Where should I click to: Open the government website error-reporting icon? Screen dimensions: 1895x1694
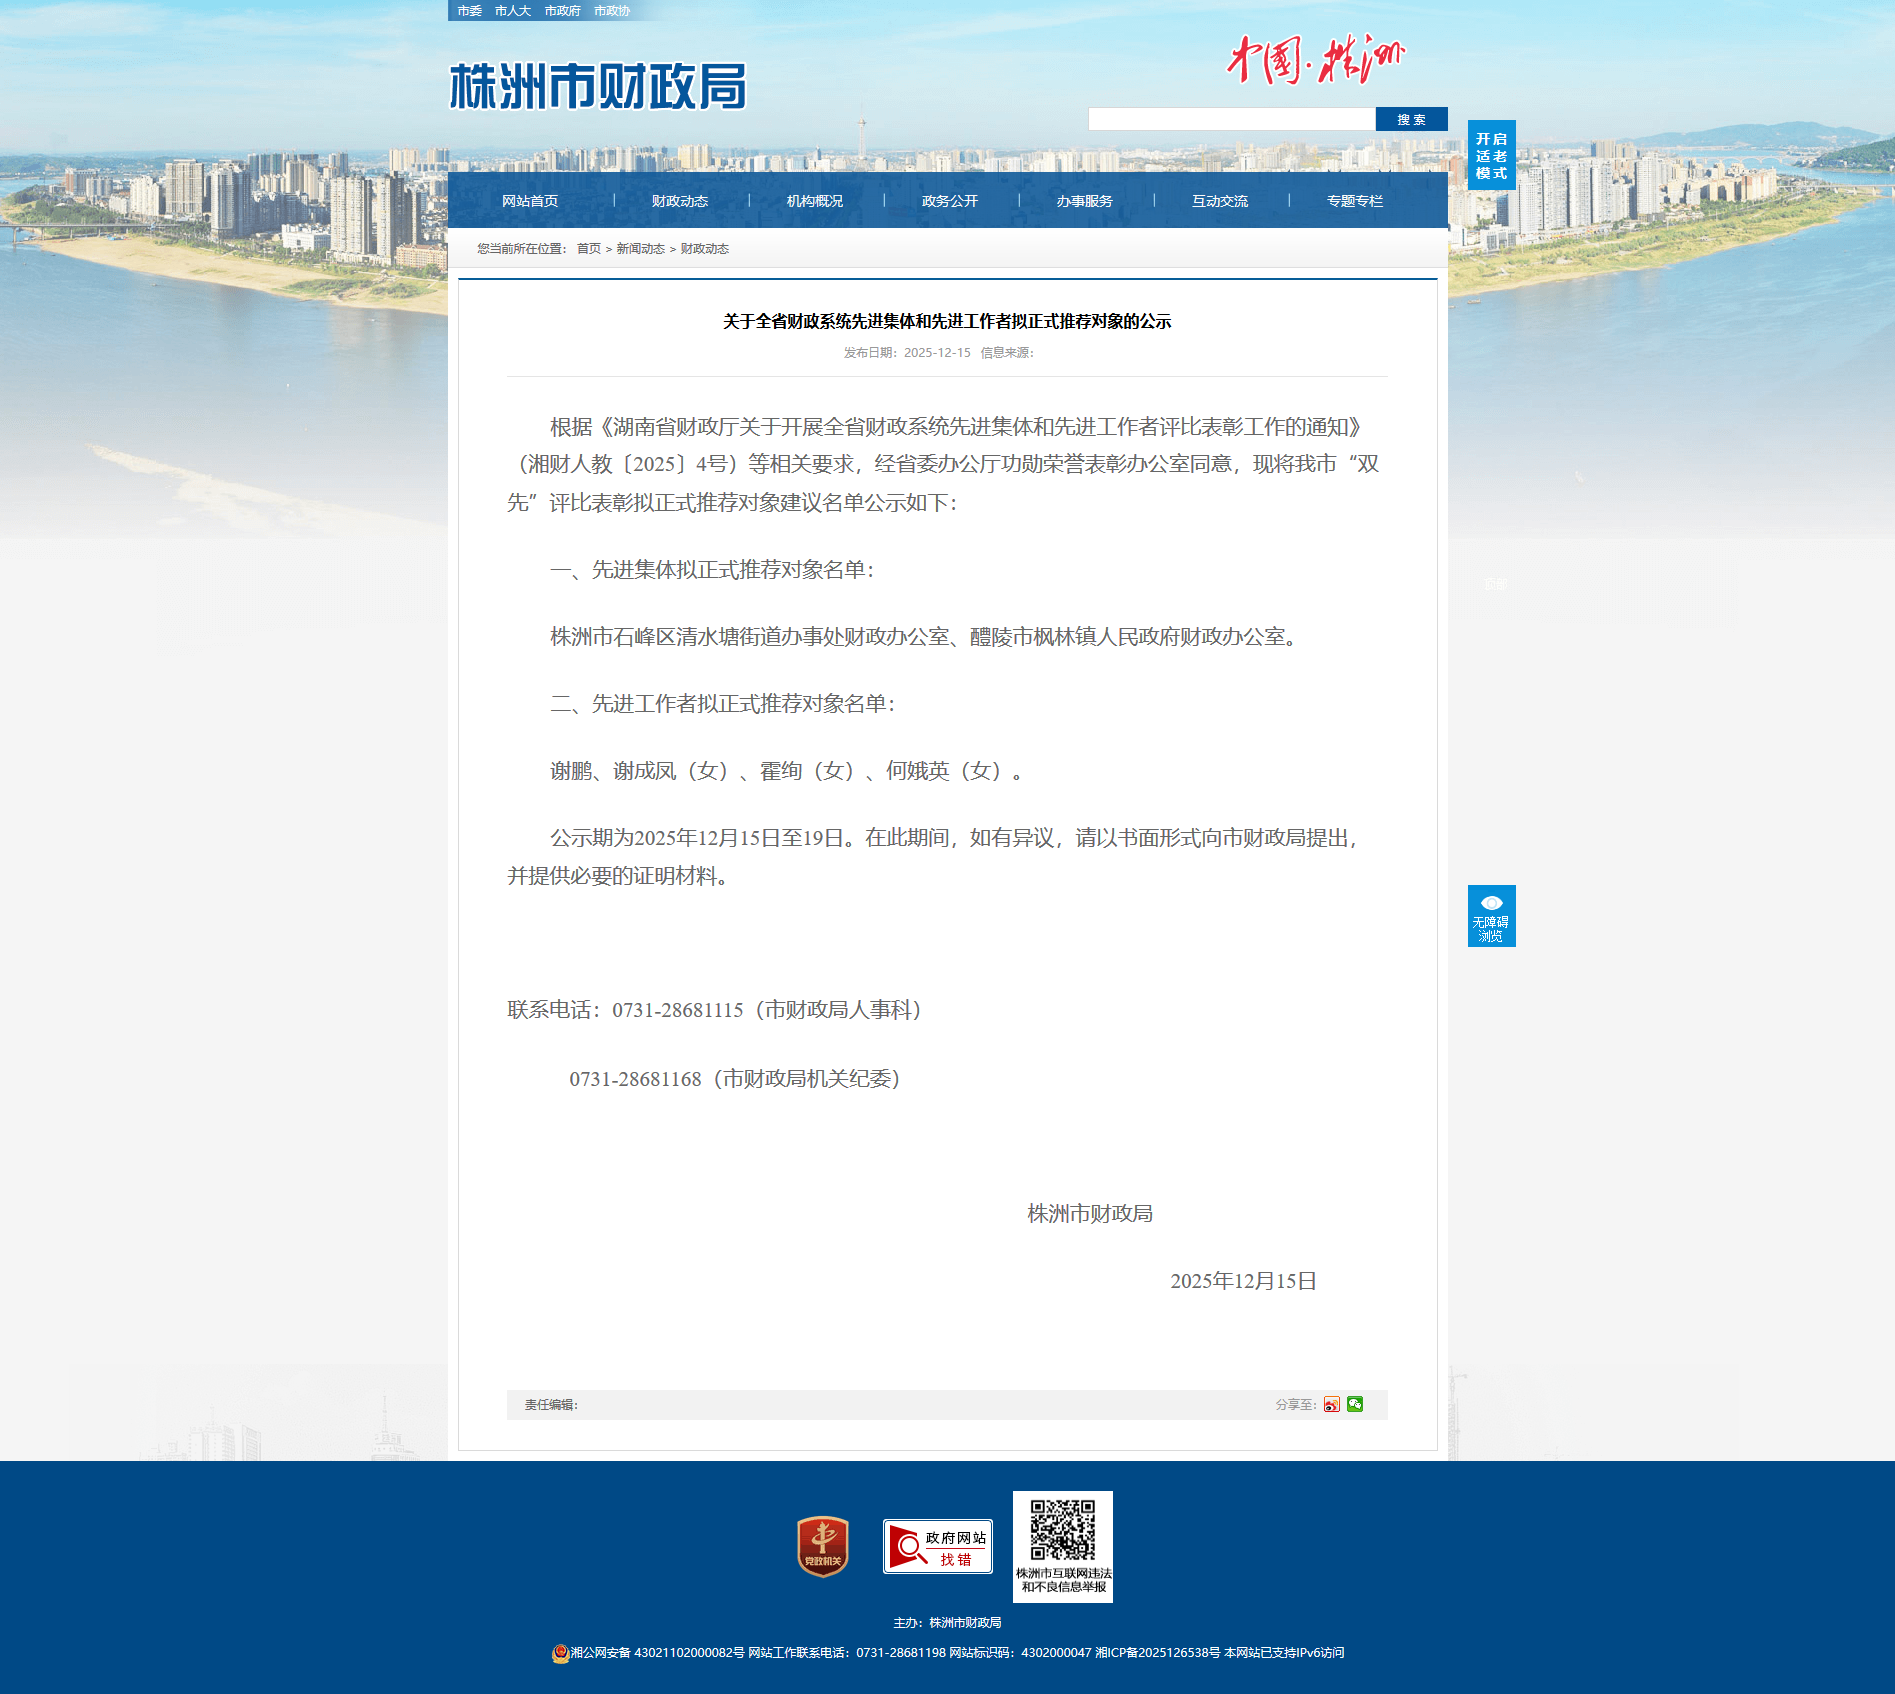[937, 1547]
